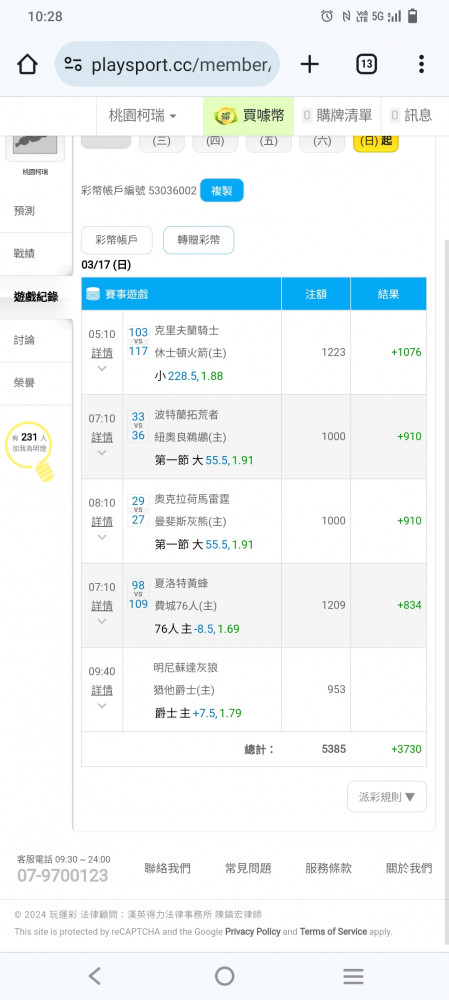Open the 訊息 tab
449x1000 pixels.
tap(411, 115)
